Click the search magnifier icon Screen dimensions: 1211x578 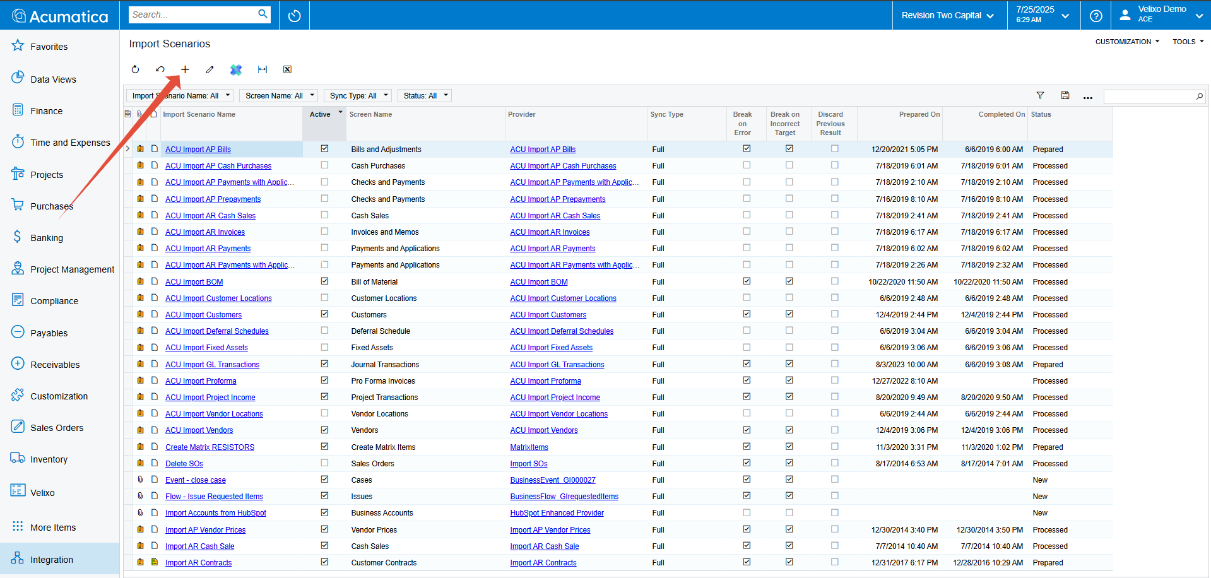click(263, 14)
